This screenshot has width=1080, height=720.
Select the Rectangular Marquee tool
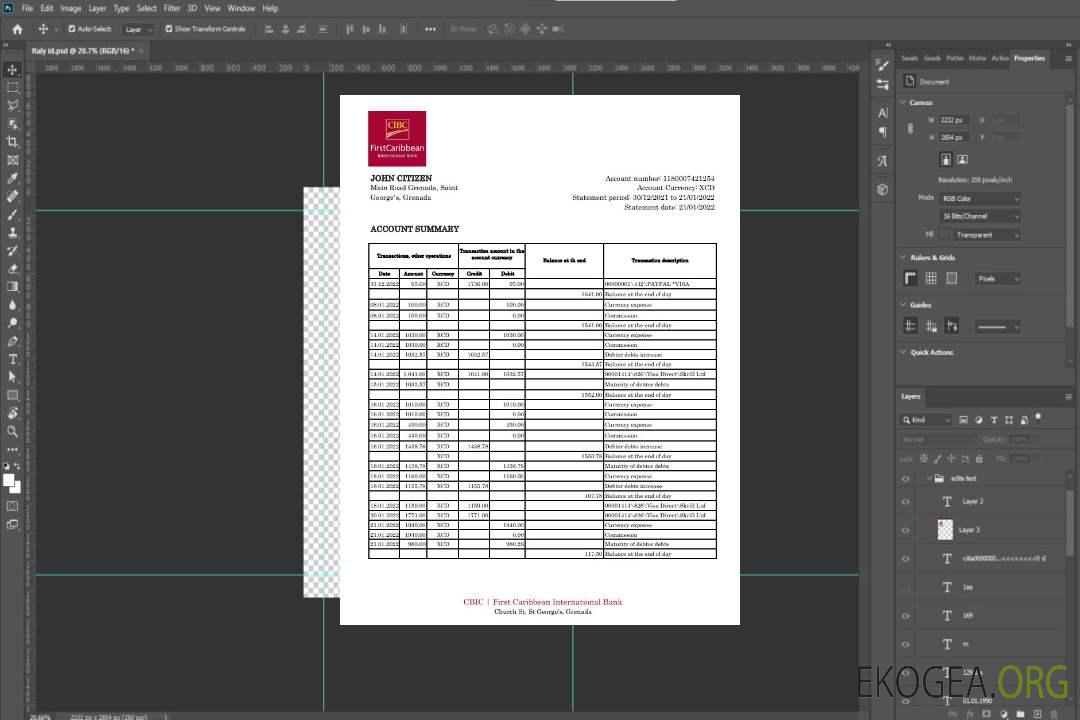12,88
